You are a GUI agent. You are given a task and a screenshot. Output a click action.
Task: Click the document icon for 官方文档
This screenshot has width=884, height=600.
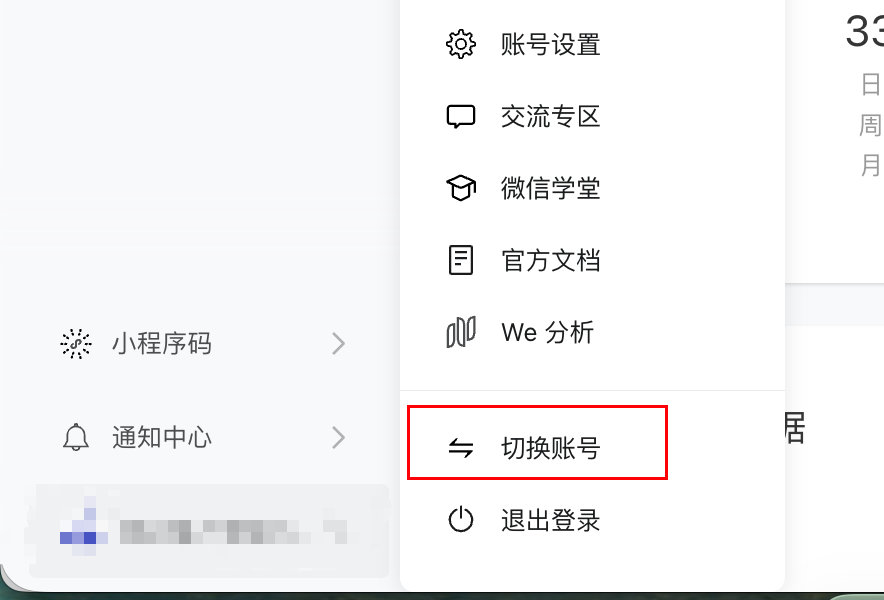click(461, 260)
